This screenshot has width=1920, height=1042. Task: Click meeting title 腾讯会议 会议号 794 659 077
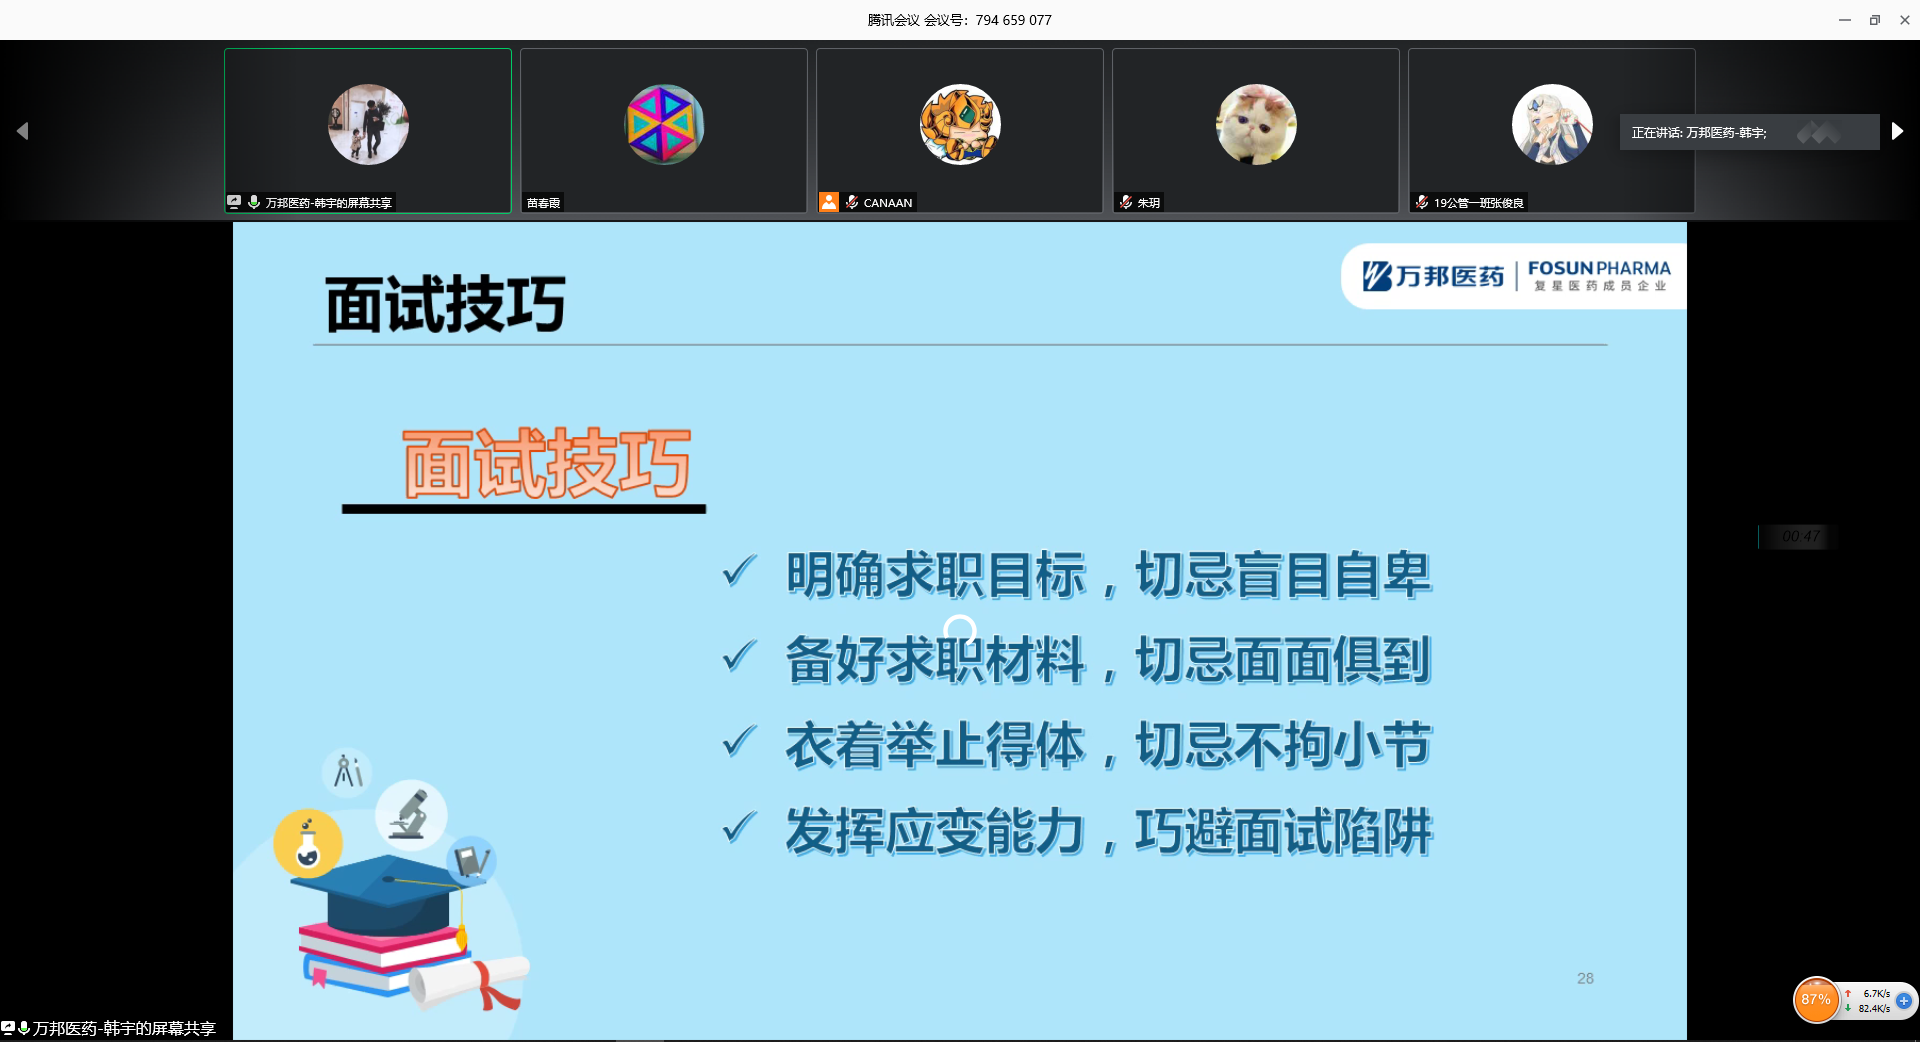[x=960, y=20]
